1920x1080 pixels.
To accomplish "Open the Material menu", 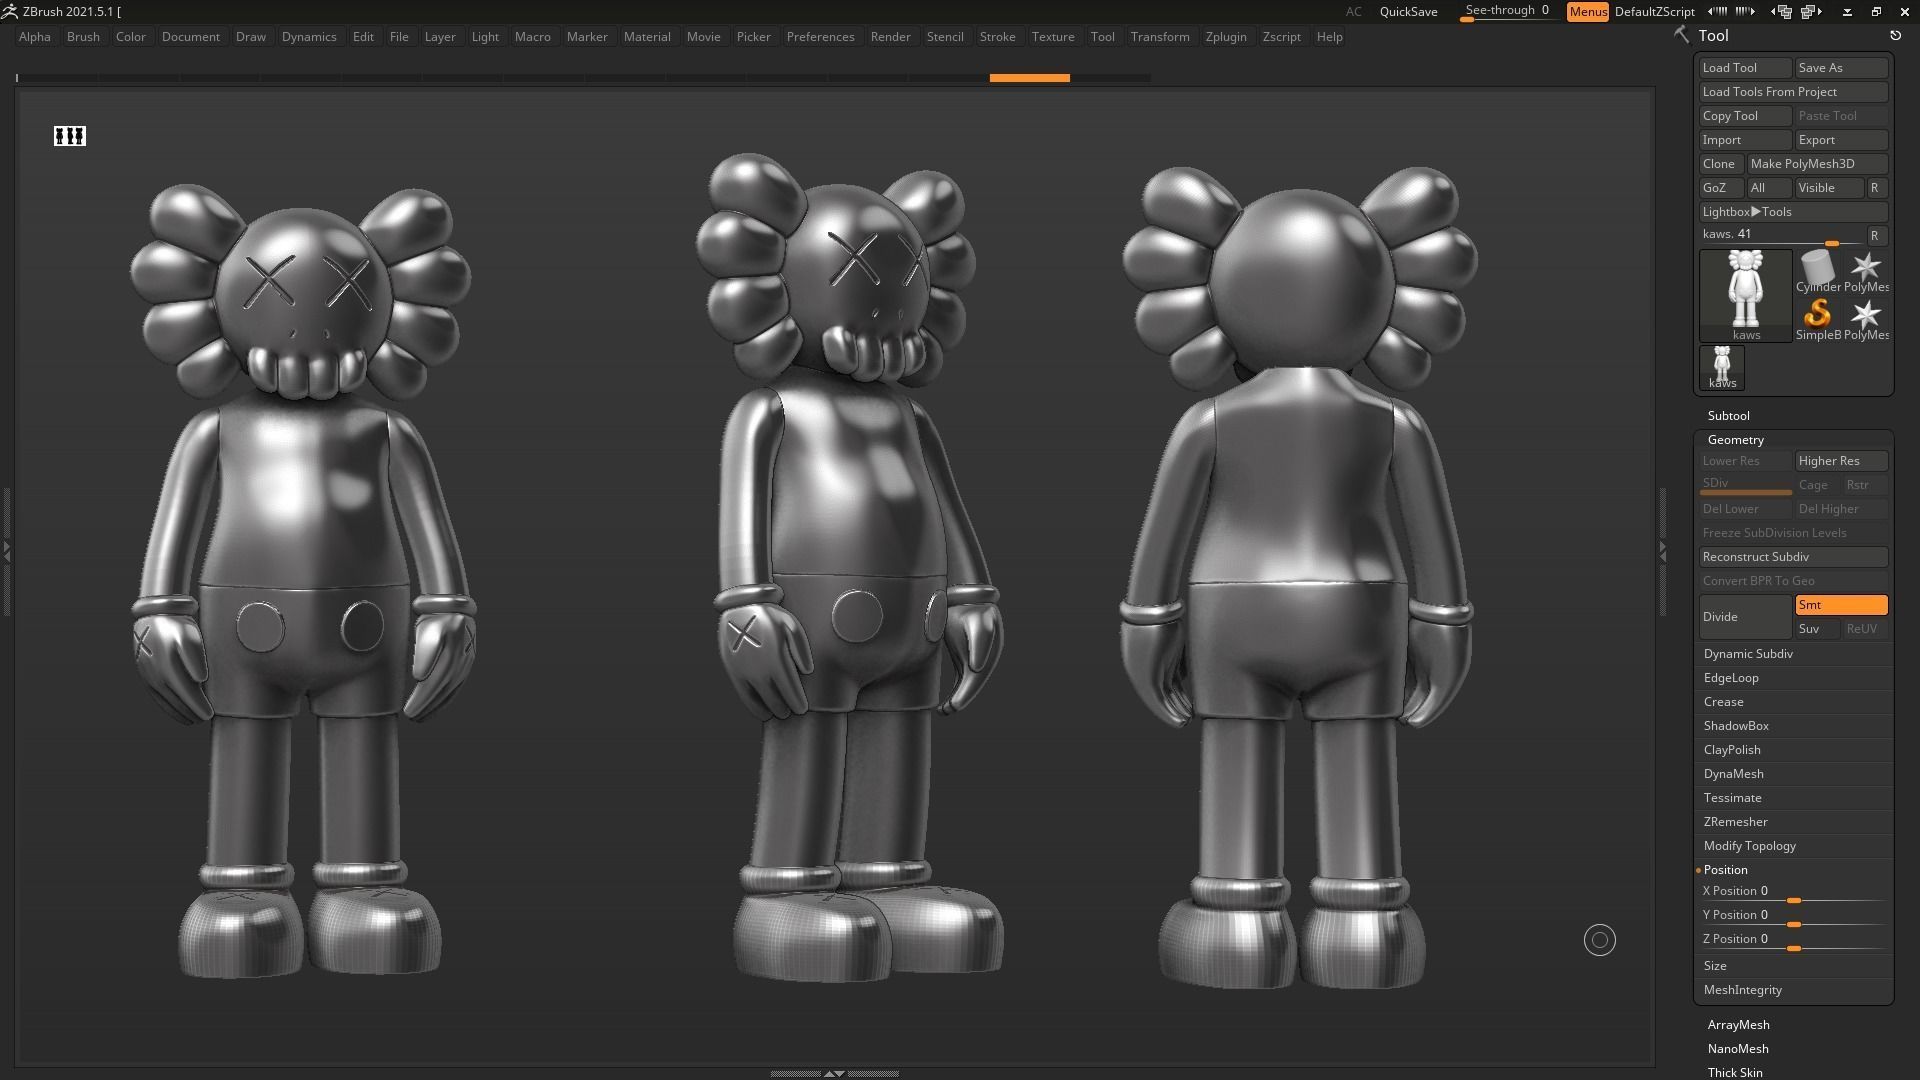I will pyautogui.click(x=647, y=37).
